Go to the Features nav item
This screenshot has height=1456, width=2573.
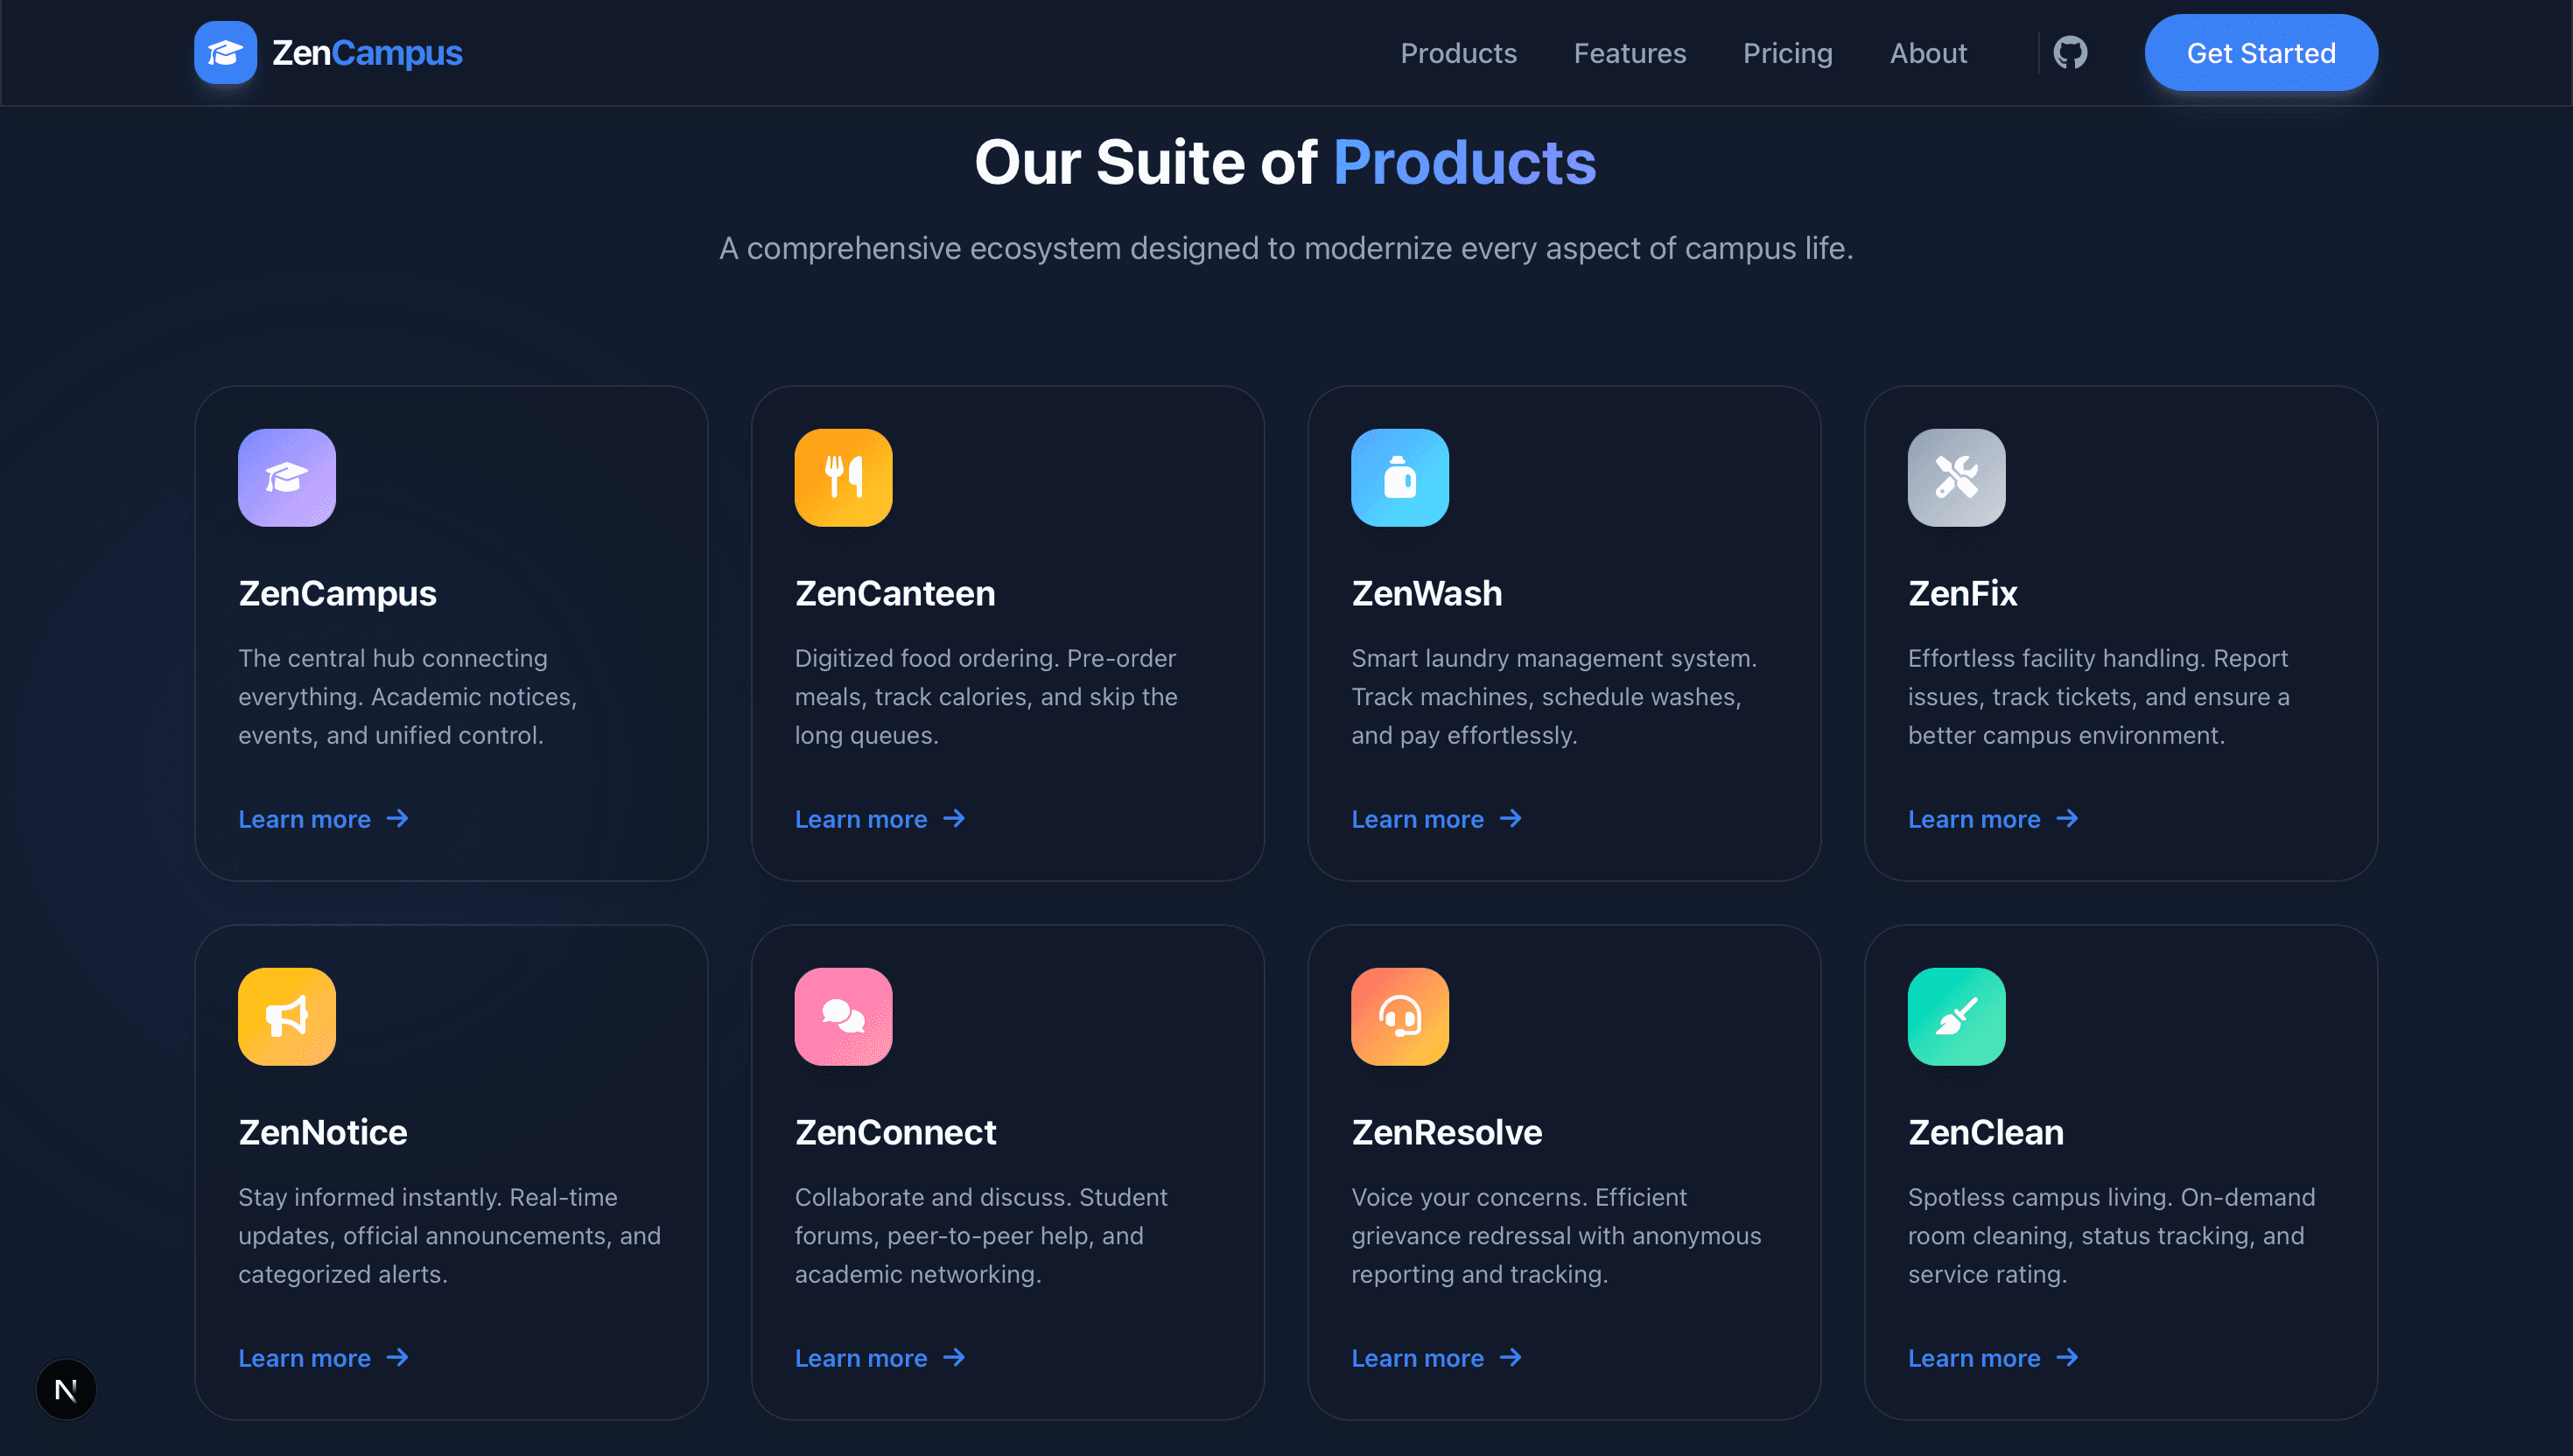pos(1629,53)
